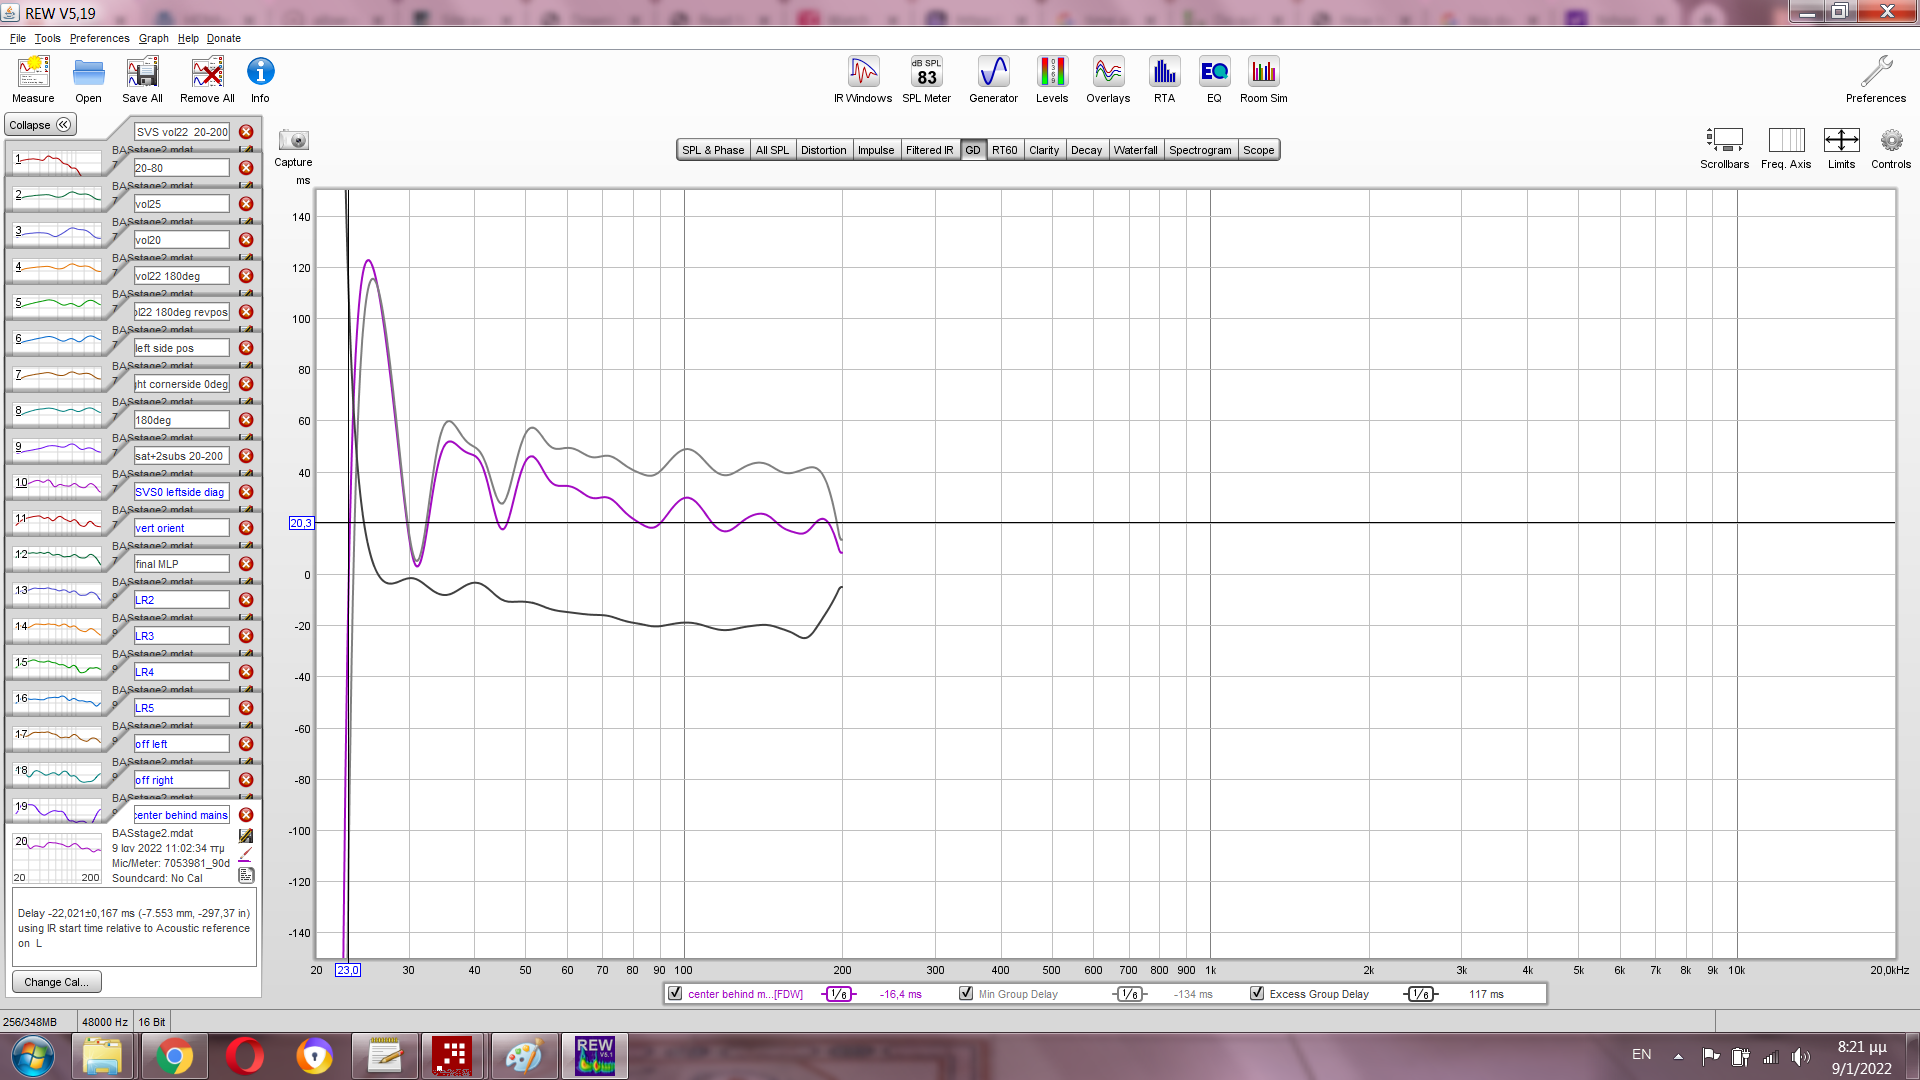This screenshot has height=1080, width=1920.
Task: Open the Tools menu
Action: point(47,38)
